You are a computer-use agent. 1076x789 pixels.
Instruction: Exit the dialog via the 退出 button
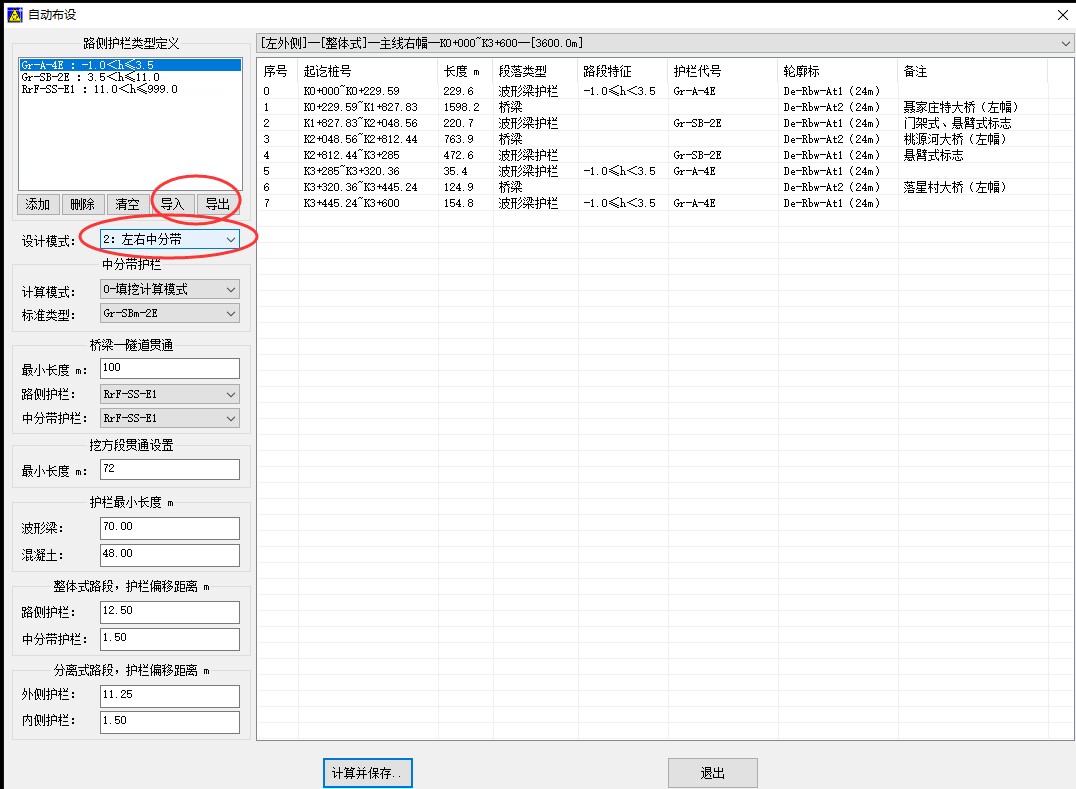coord(711,772)
